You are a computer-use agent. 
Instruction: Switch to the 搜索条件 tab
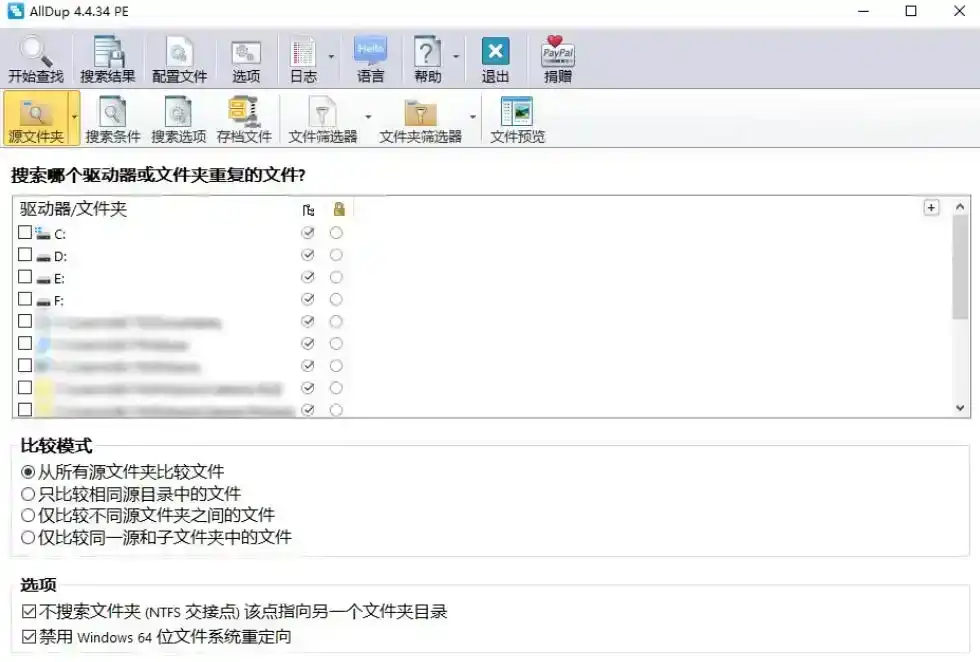tap(113, 118)
